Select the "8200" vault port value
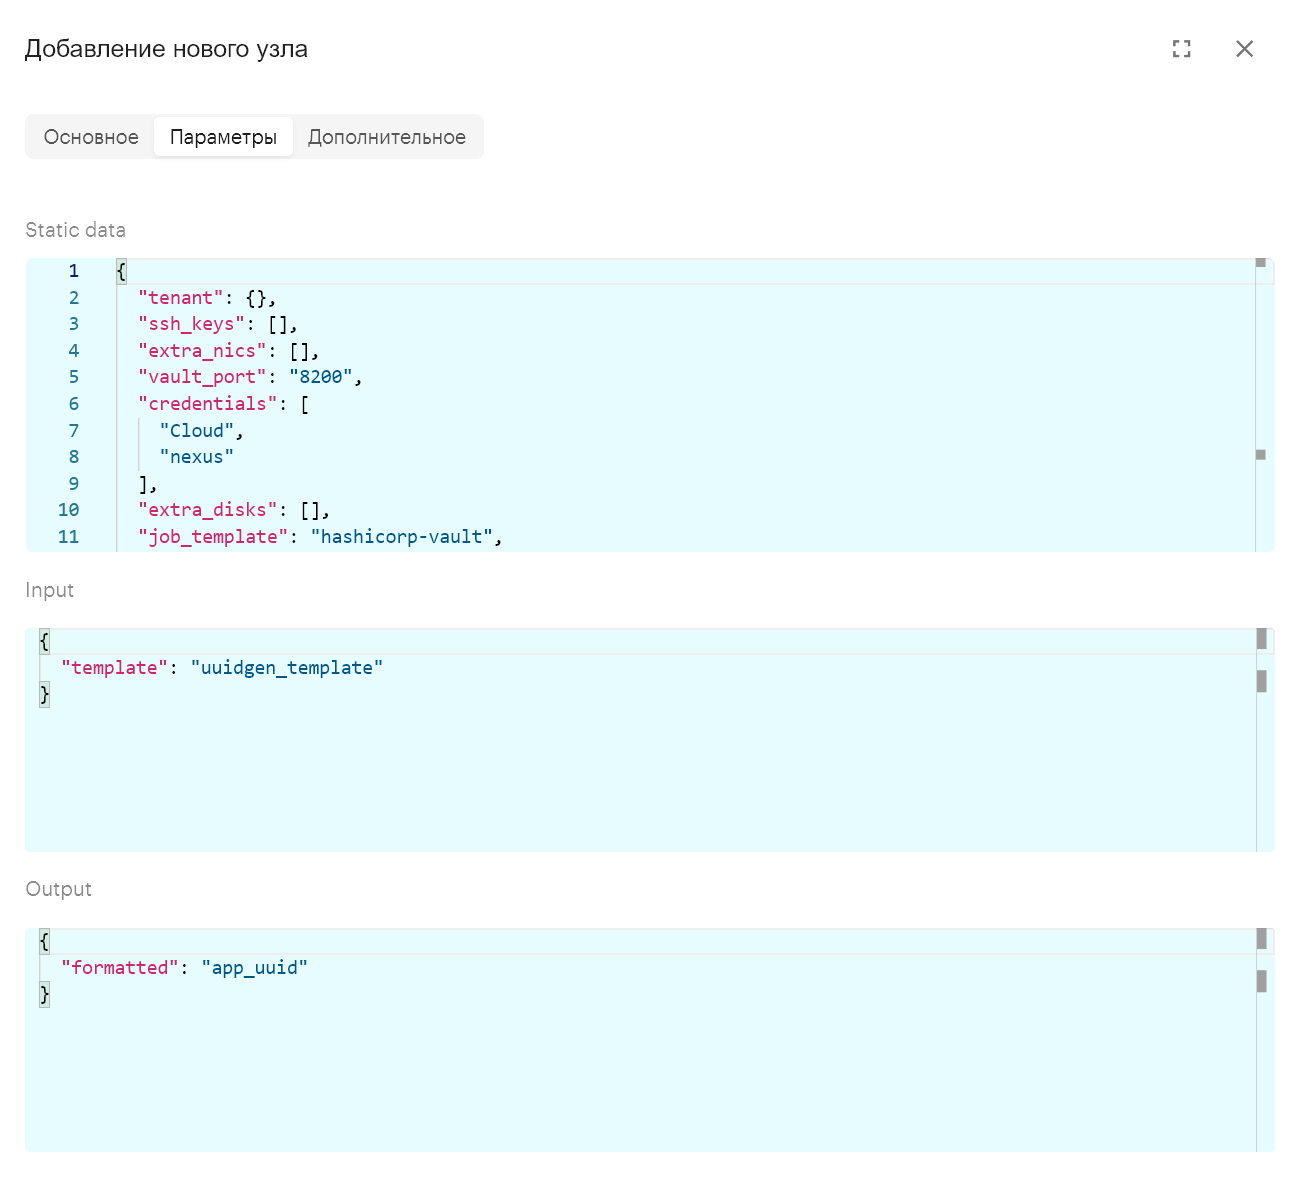The image size is (1300, 1177). point(321,377)
